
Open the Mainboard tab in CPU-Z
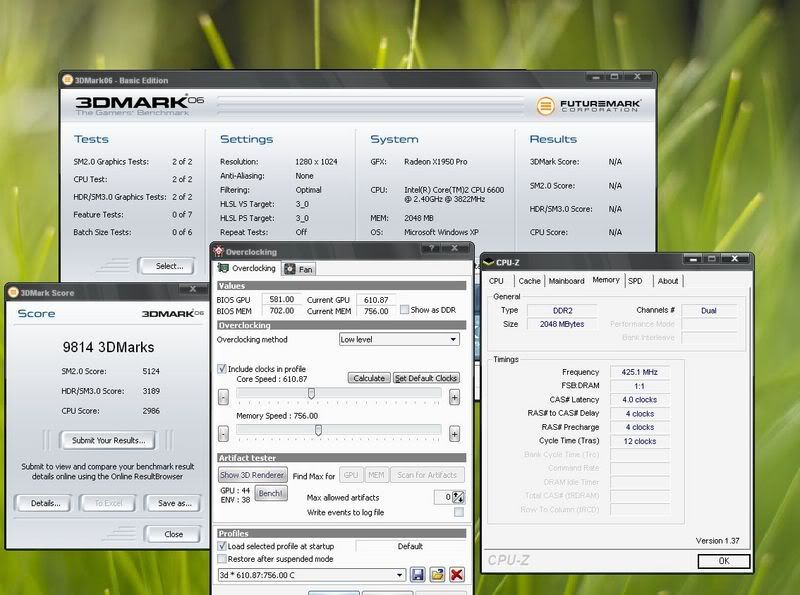pyautogui.click(x=566, y=281)
